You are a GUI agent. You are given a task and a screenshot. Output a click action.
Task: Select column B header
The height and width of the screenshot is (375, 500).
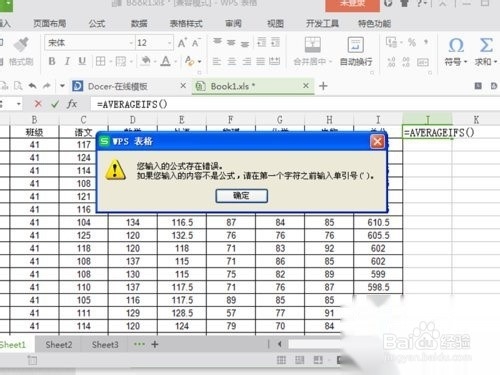34,119
